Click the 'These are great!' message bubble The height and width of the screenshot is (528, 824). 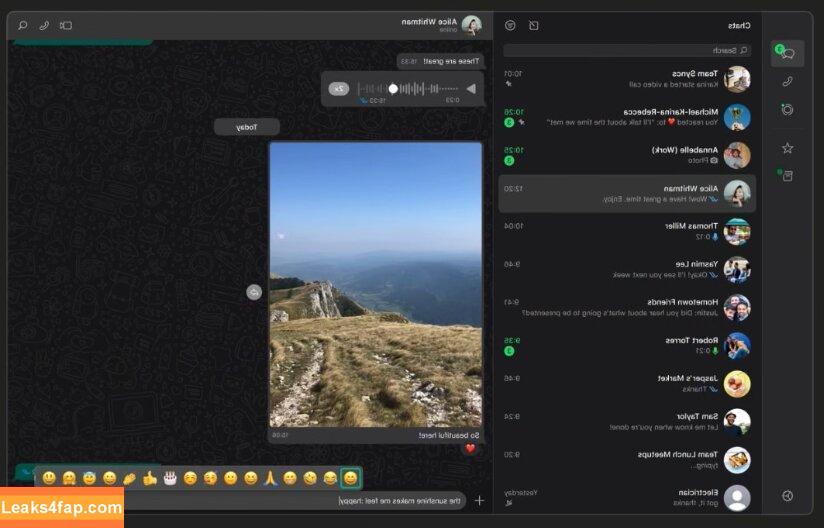coord(440,61)
